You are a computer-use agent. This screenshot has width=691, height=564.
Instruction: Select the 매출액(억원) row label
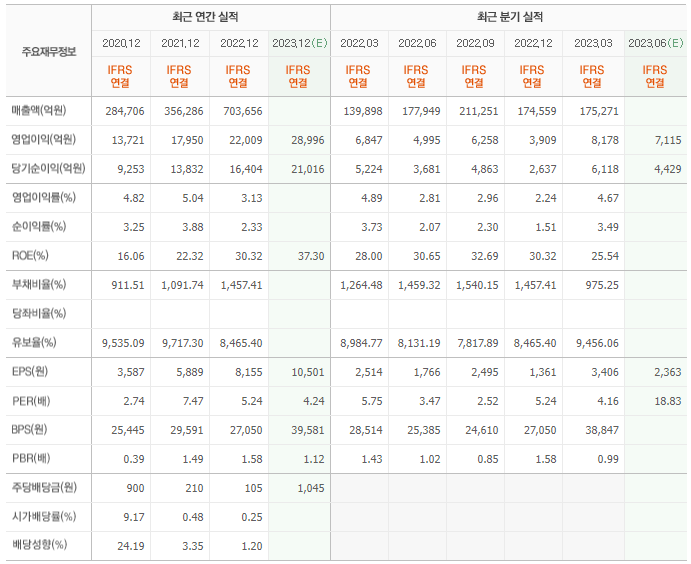tap(39, 111)
